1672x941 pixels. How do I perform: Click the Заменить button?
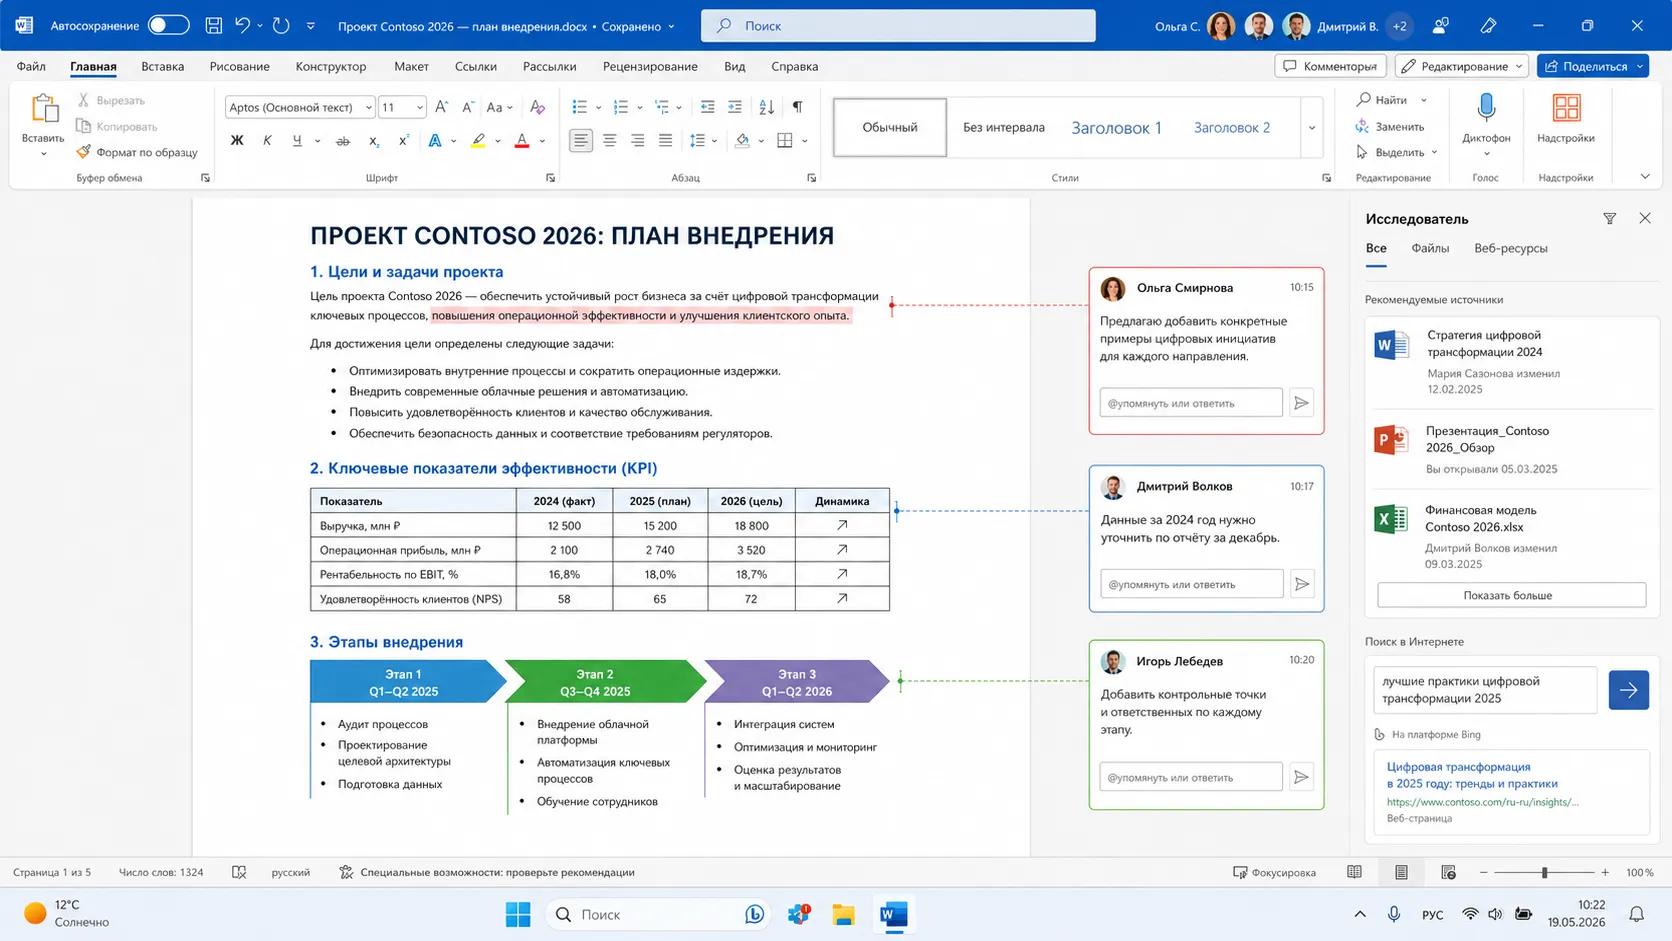click(x=1390, y=126)
